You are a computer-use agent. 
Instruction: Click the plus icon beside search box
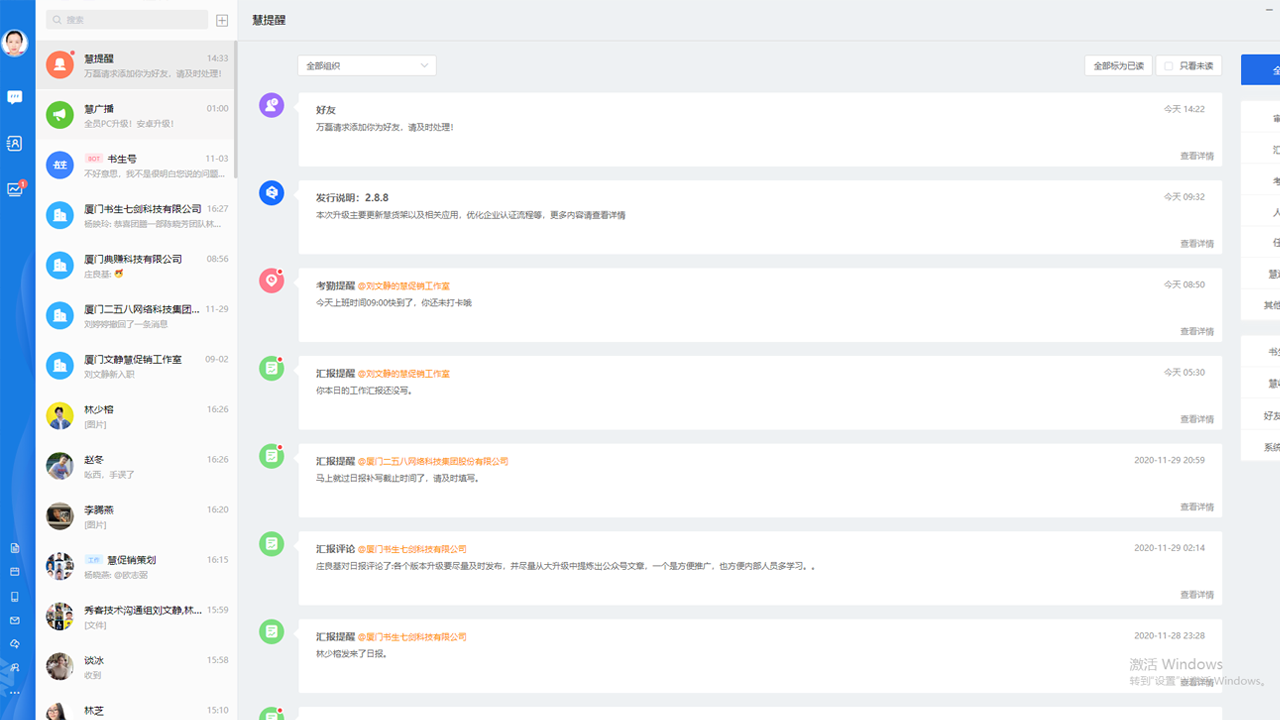pos(222,20)
